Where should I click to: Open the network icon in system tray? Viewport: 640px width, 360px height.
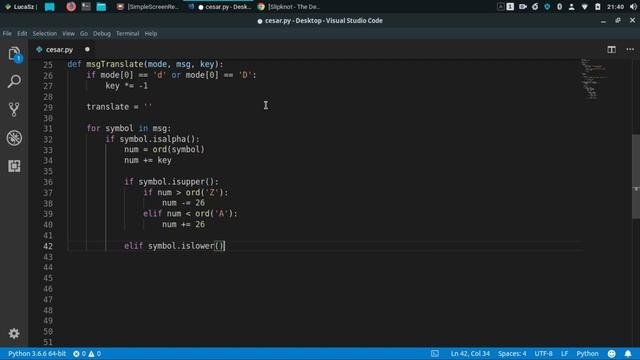coord(584,7)
